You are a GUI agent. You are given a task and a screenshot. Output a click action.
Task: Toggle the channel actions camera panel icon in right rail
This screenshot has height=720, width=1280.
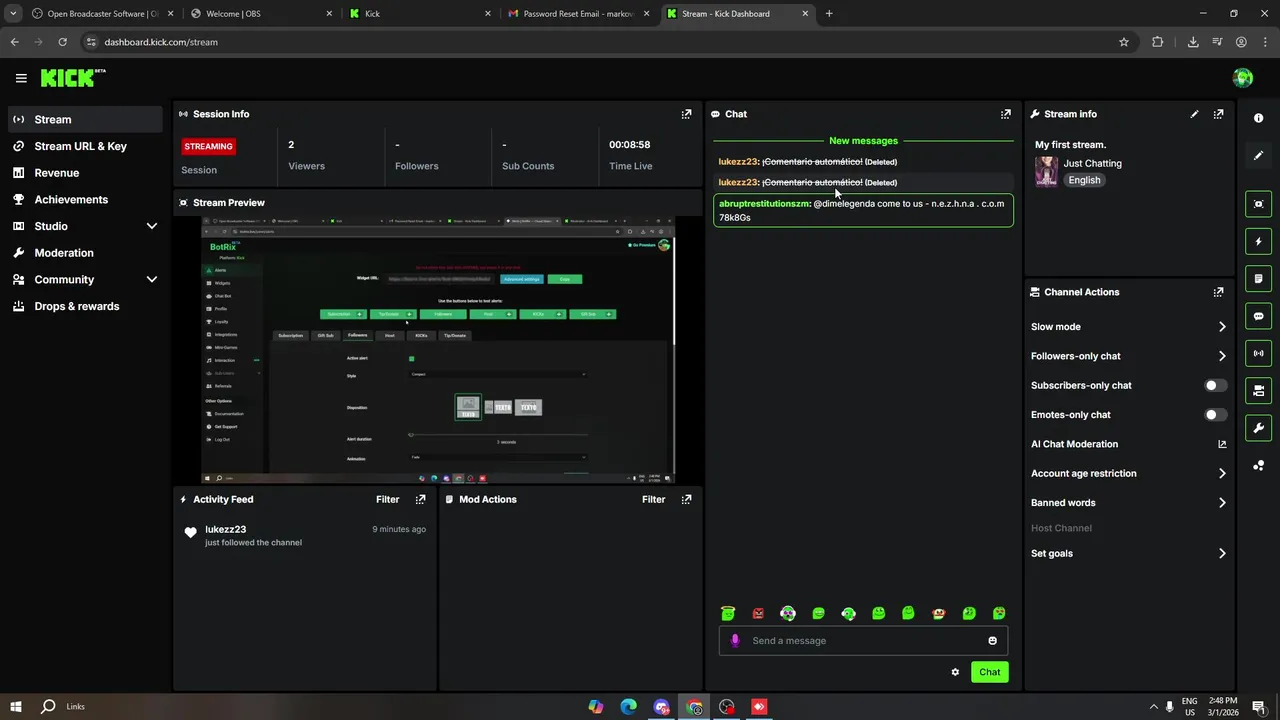(x=1258, y=390)
